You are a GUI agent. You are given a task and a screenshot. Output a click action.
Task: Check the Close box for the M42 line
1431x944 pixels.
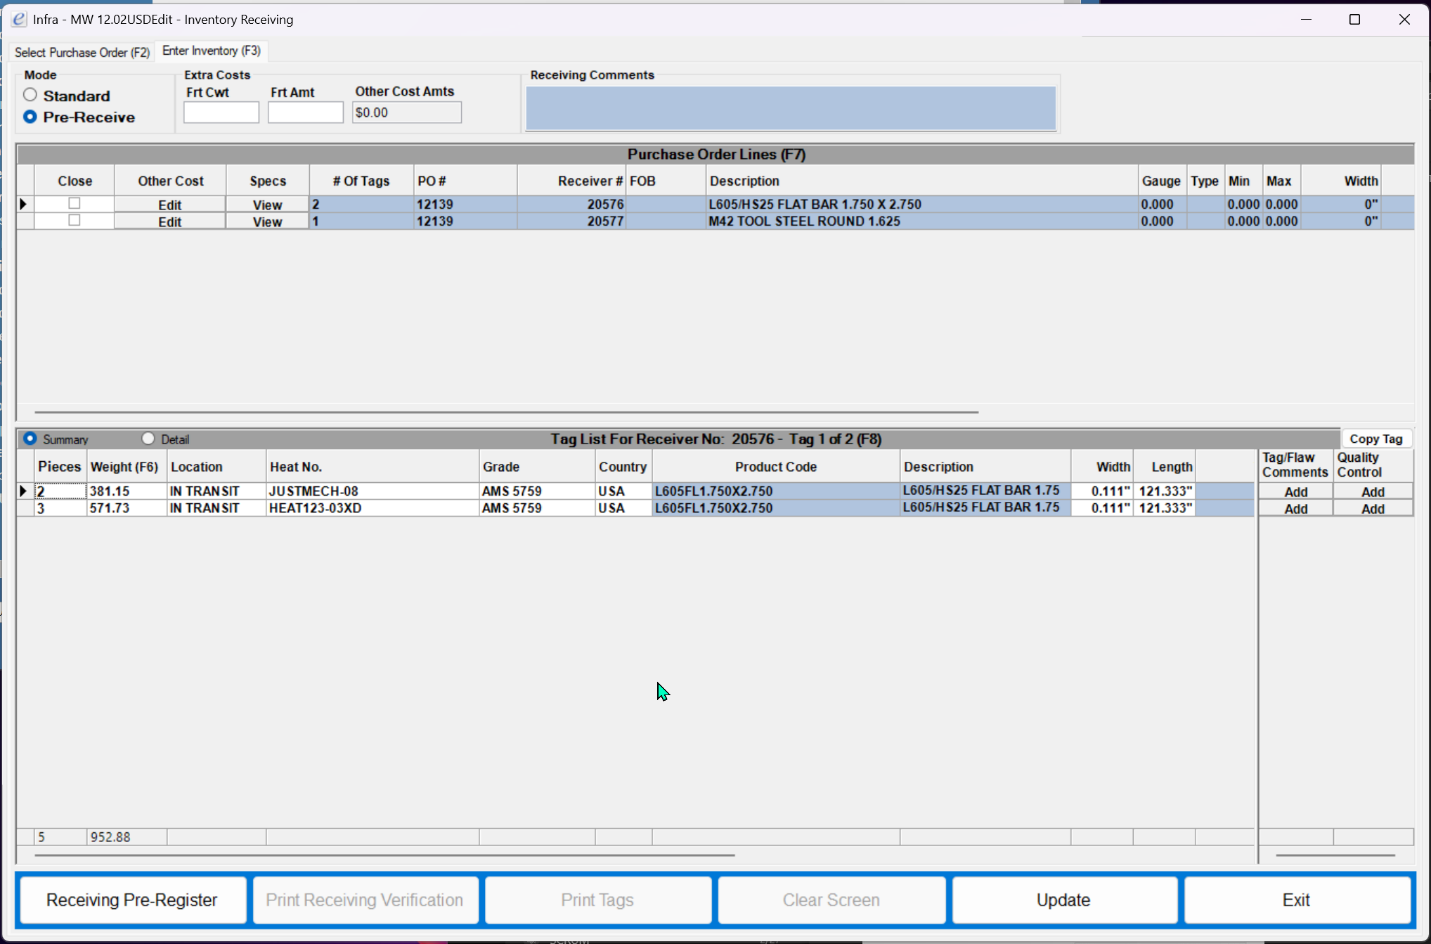pos(75,220)
